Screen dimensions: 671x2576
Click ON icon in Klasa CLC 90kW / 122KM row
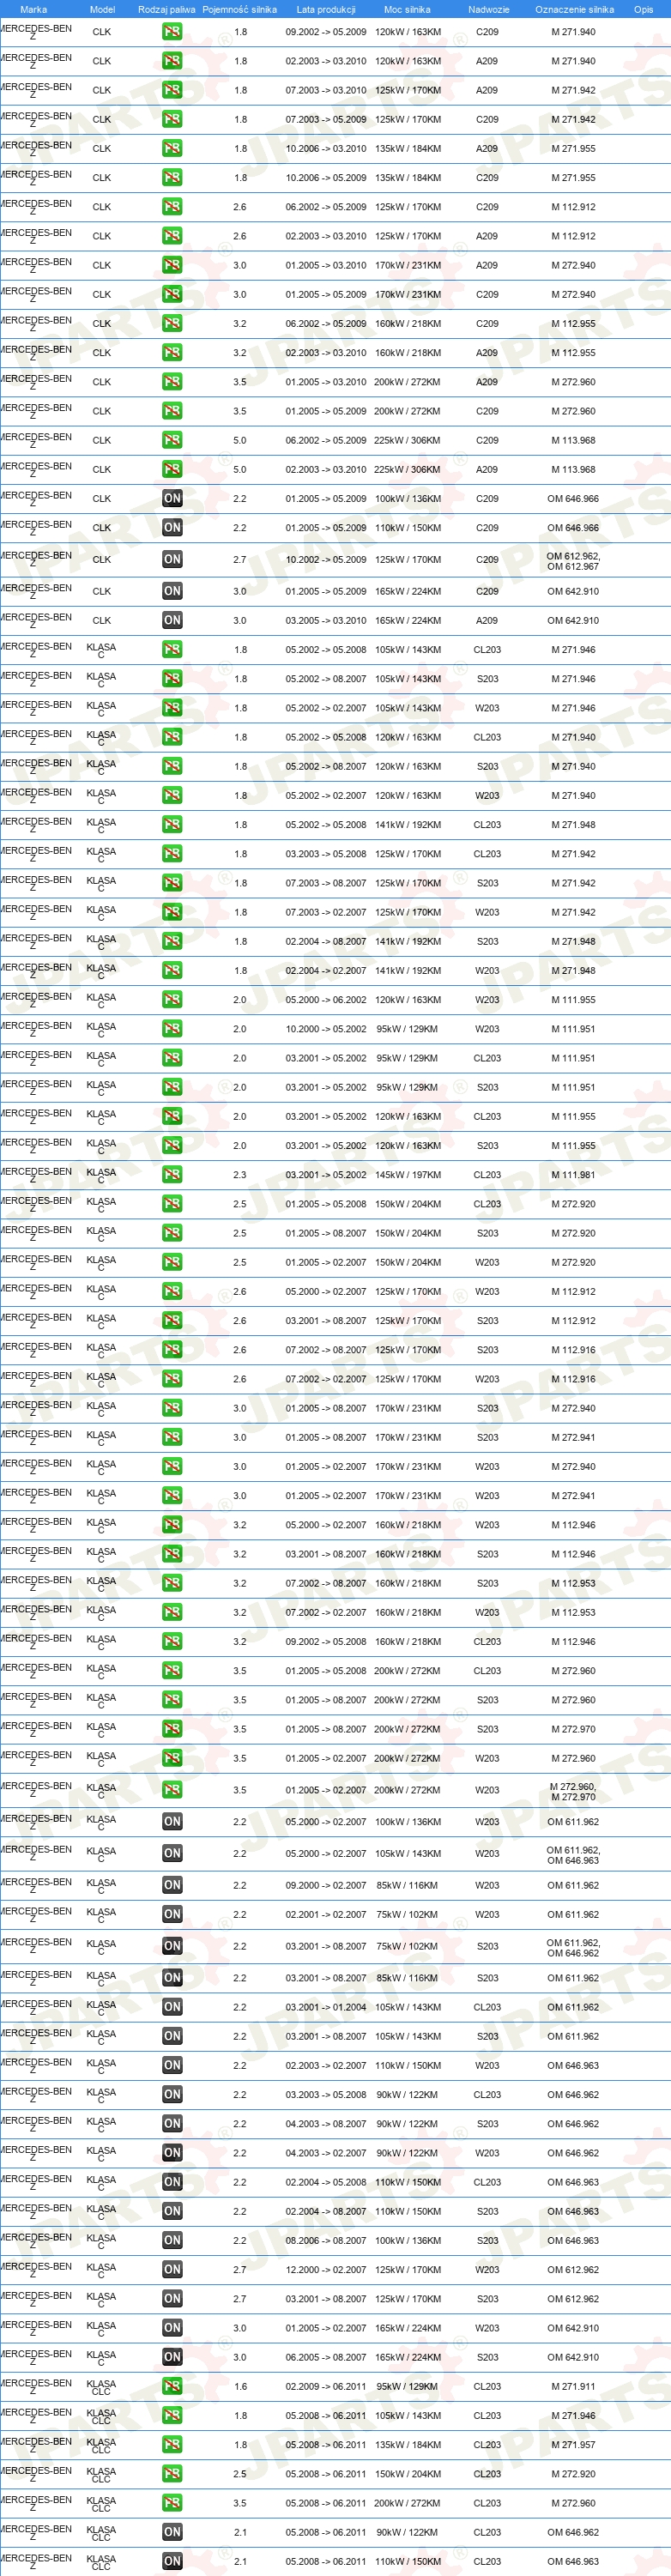click(172, 2533)
